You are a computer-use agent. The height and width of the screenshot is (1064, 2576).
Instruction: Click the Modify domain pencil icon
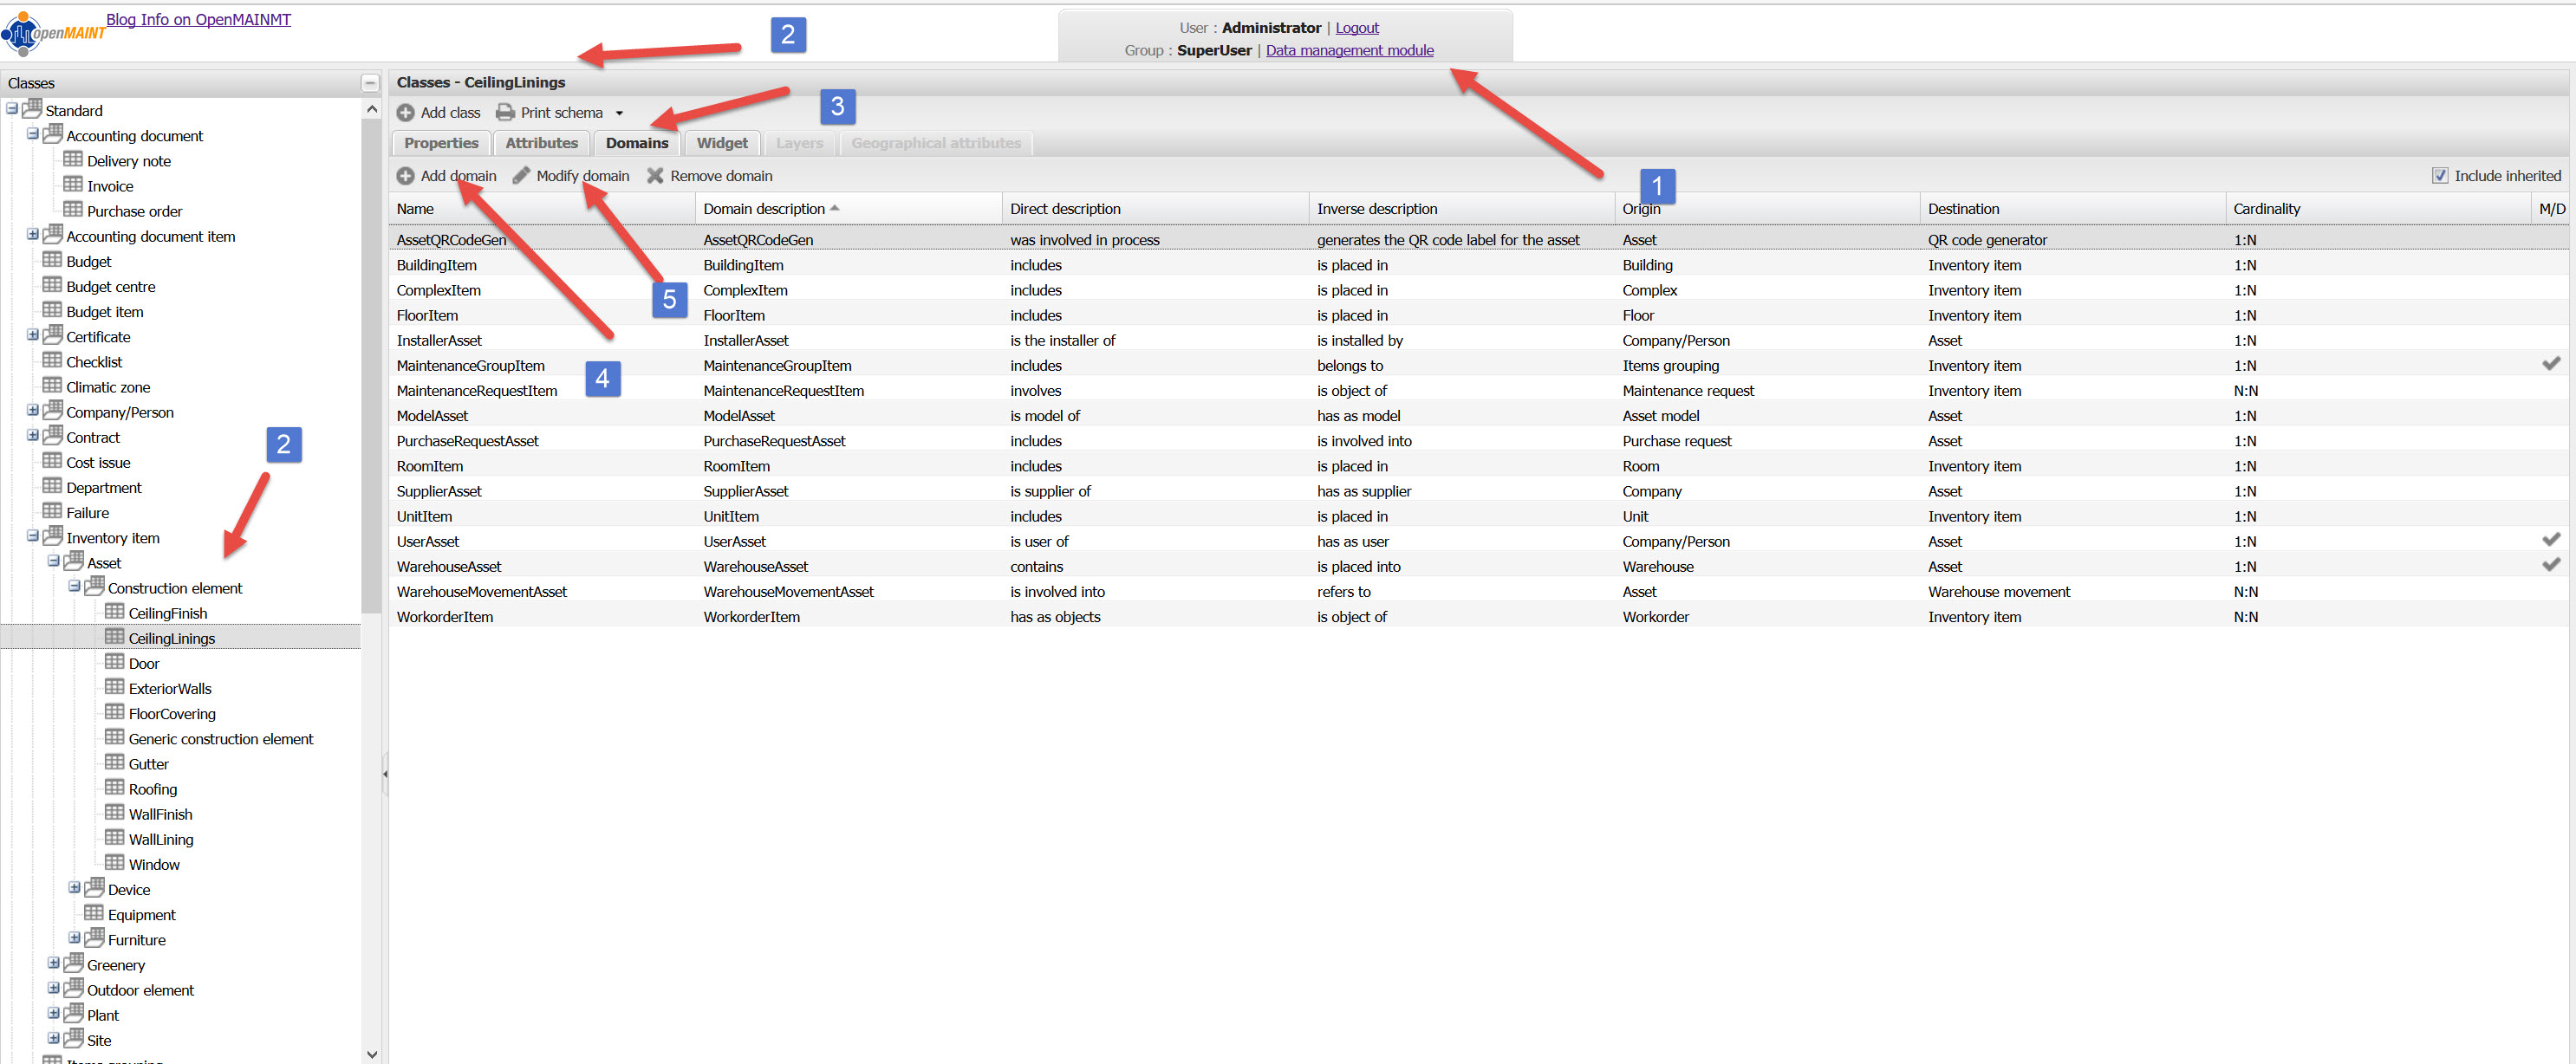pos(521,176)
